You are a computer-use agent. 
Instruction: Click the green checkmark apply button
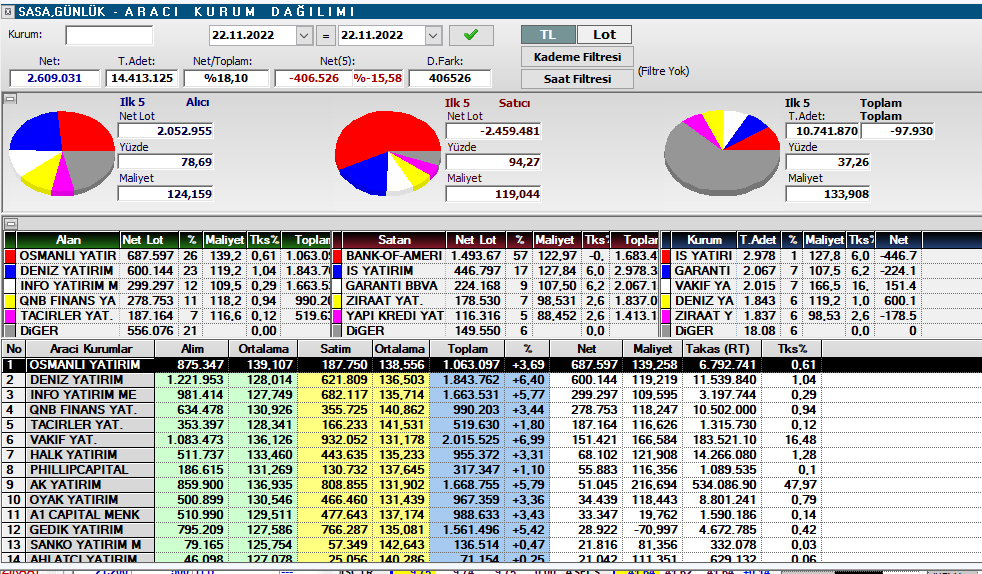coord(471,35)
